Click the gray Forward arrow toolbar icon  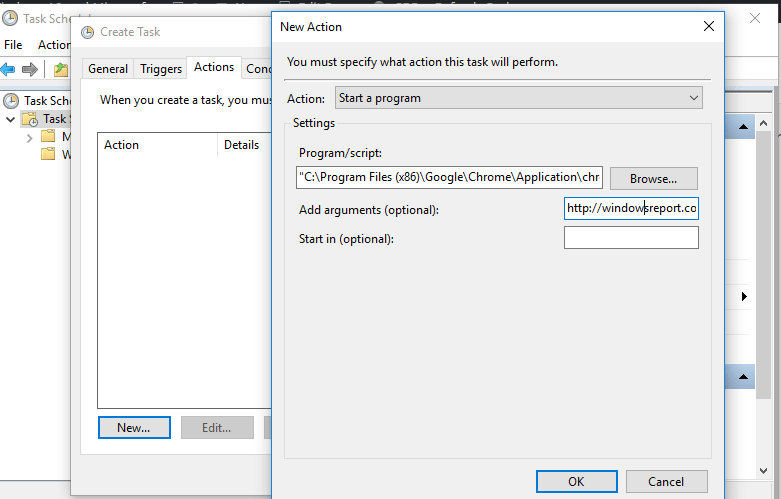pos(30,69)
